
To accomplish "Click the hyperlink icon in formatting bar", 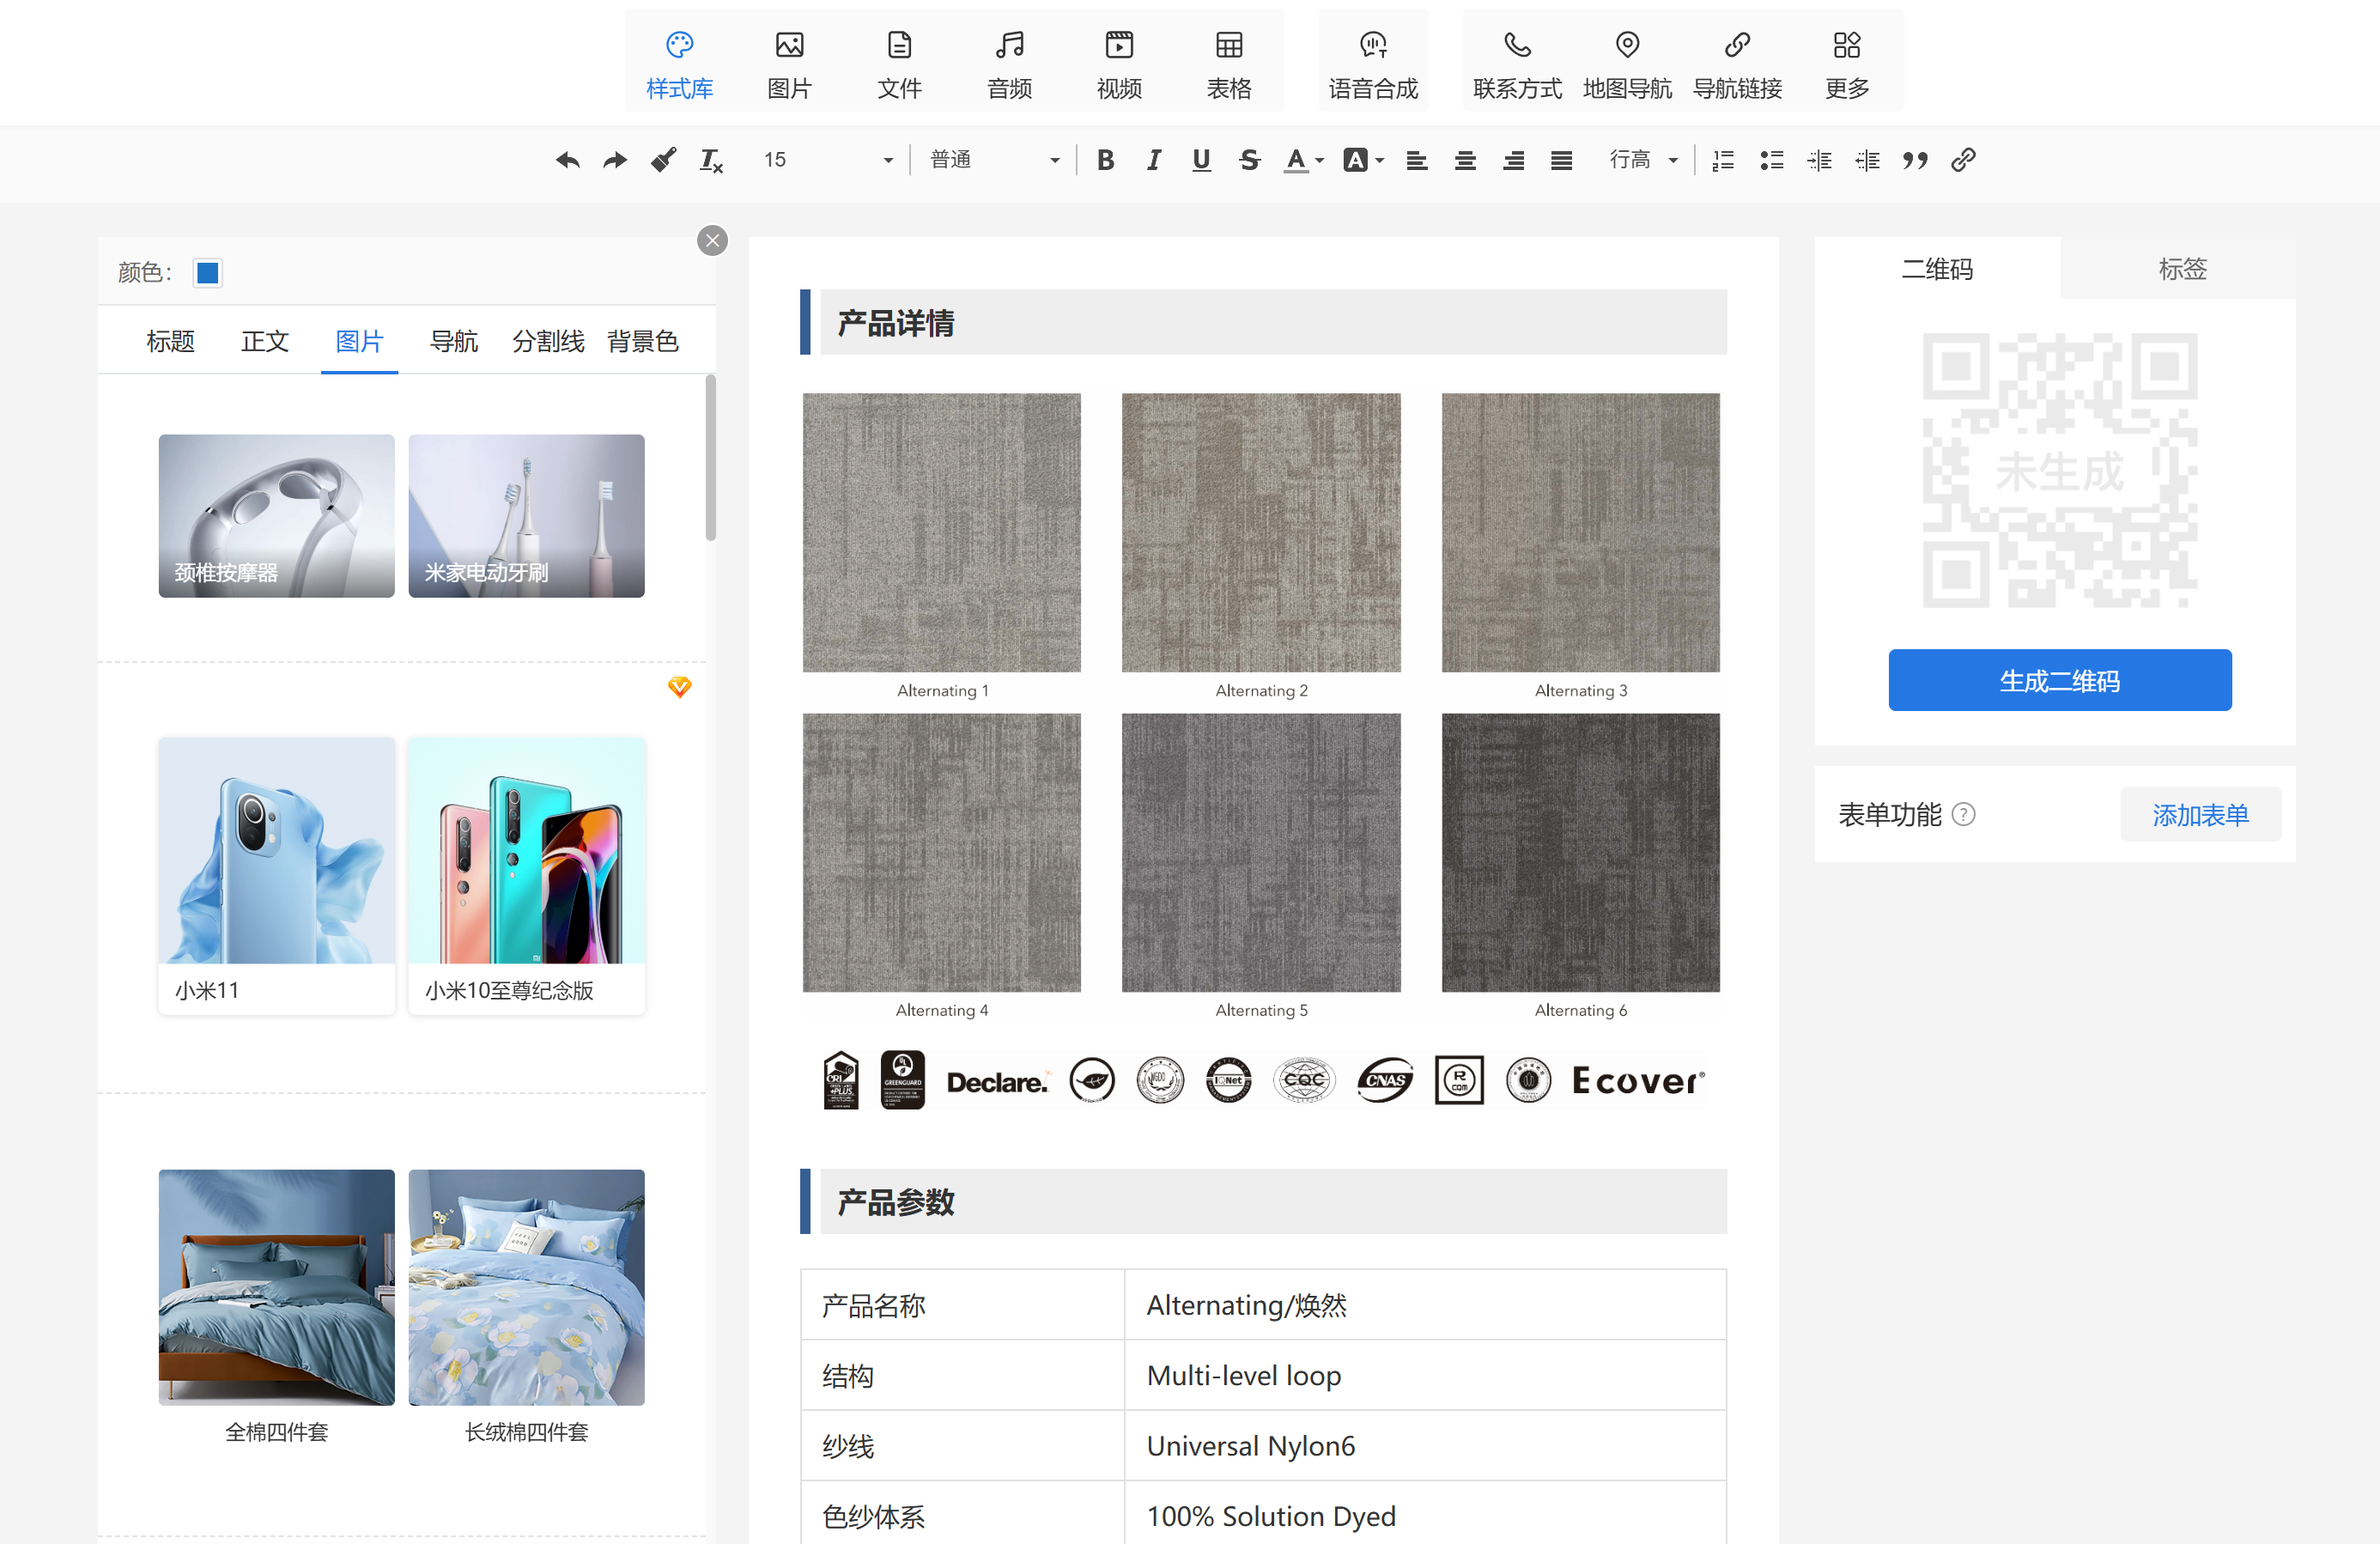I will [1963, 160].
